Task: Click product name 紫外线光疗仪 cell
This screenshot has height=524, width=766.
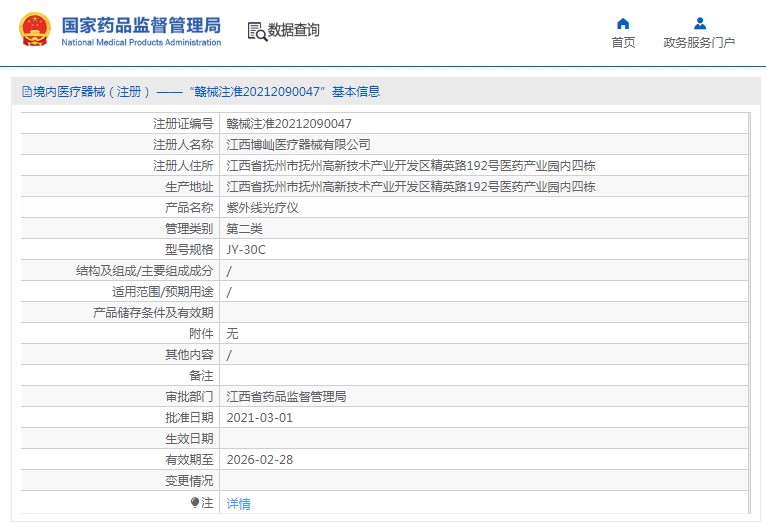Action: pos(262,207)
